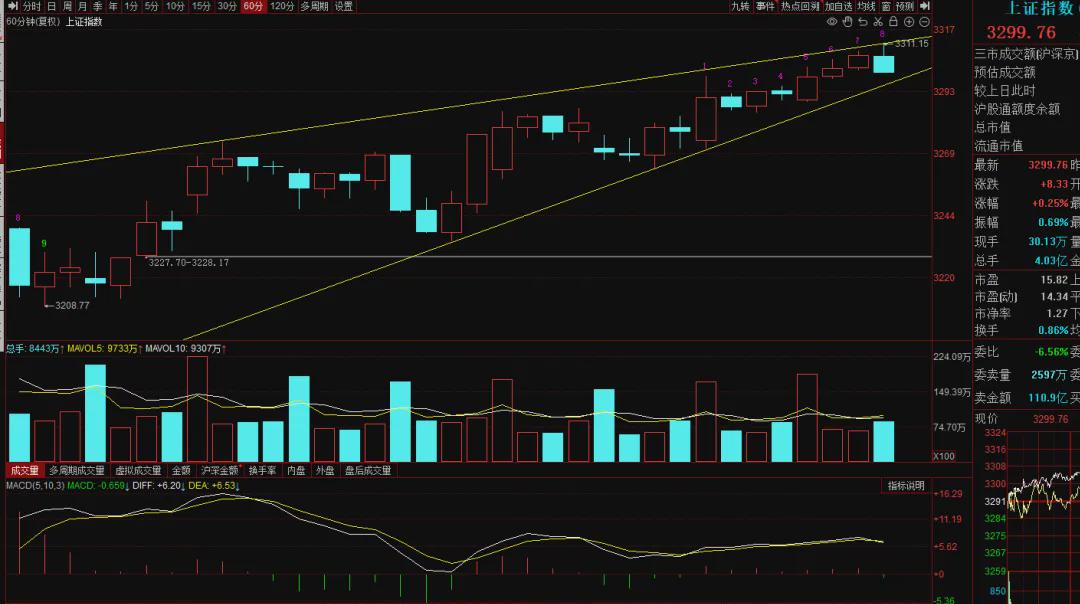Open the 均线 moving average options
This screenshot has width=1080, height=604.
[x=866, y=6]
